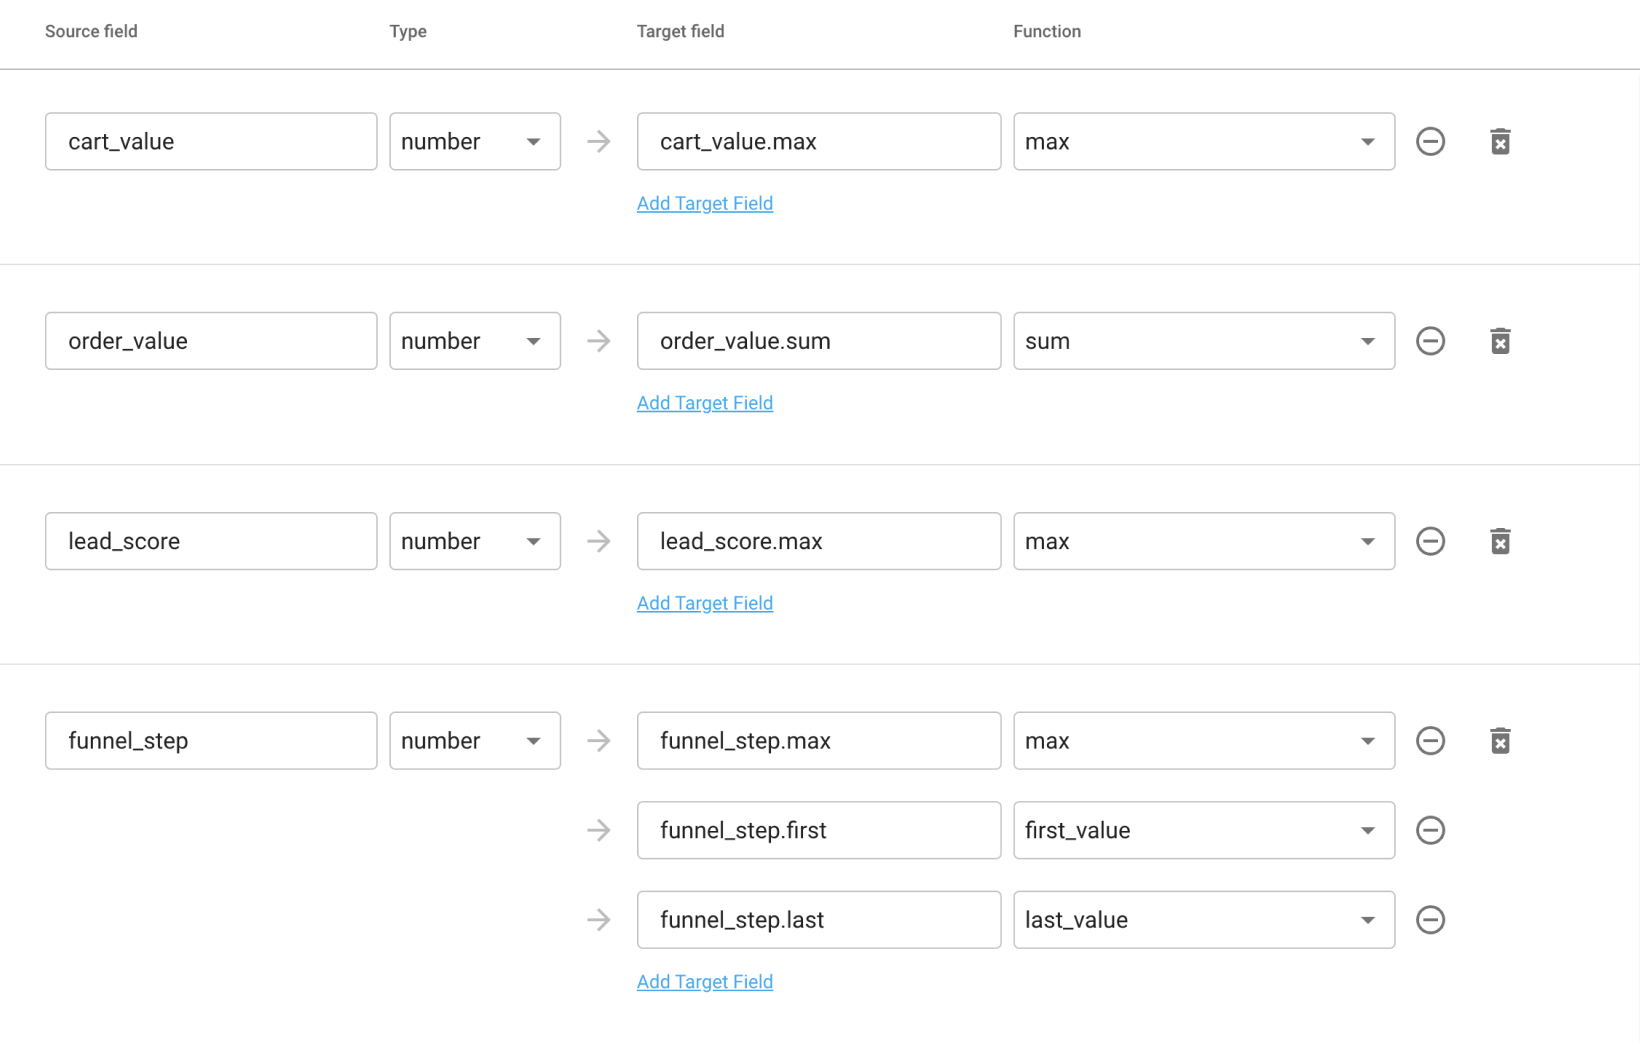1640x1042 pixels.
Task: Delete the order_value mapping row
Action: click(x=1500, y=341)
